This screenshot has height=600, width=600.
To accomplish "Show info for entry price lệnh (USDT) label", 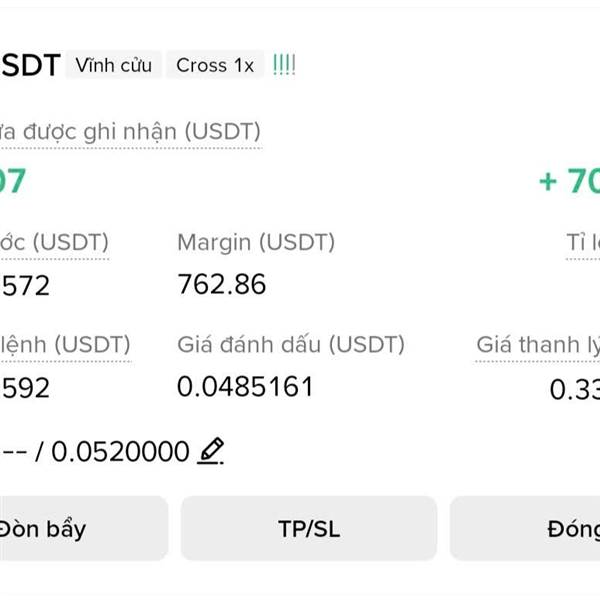I will 65,345.
